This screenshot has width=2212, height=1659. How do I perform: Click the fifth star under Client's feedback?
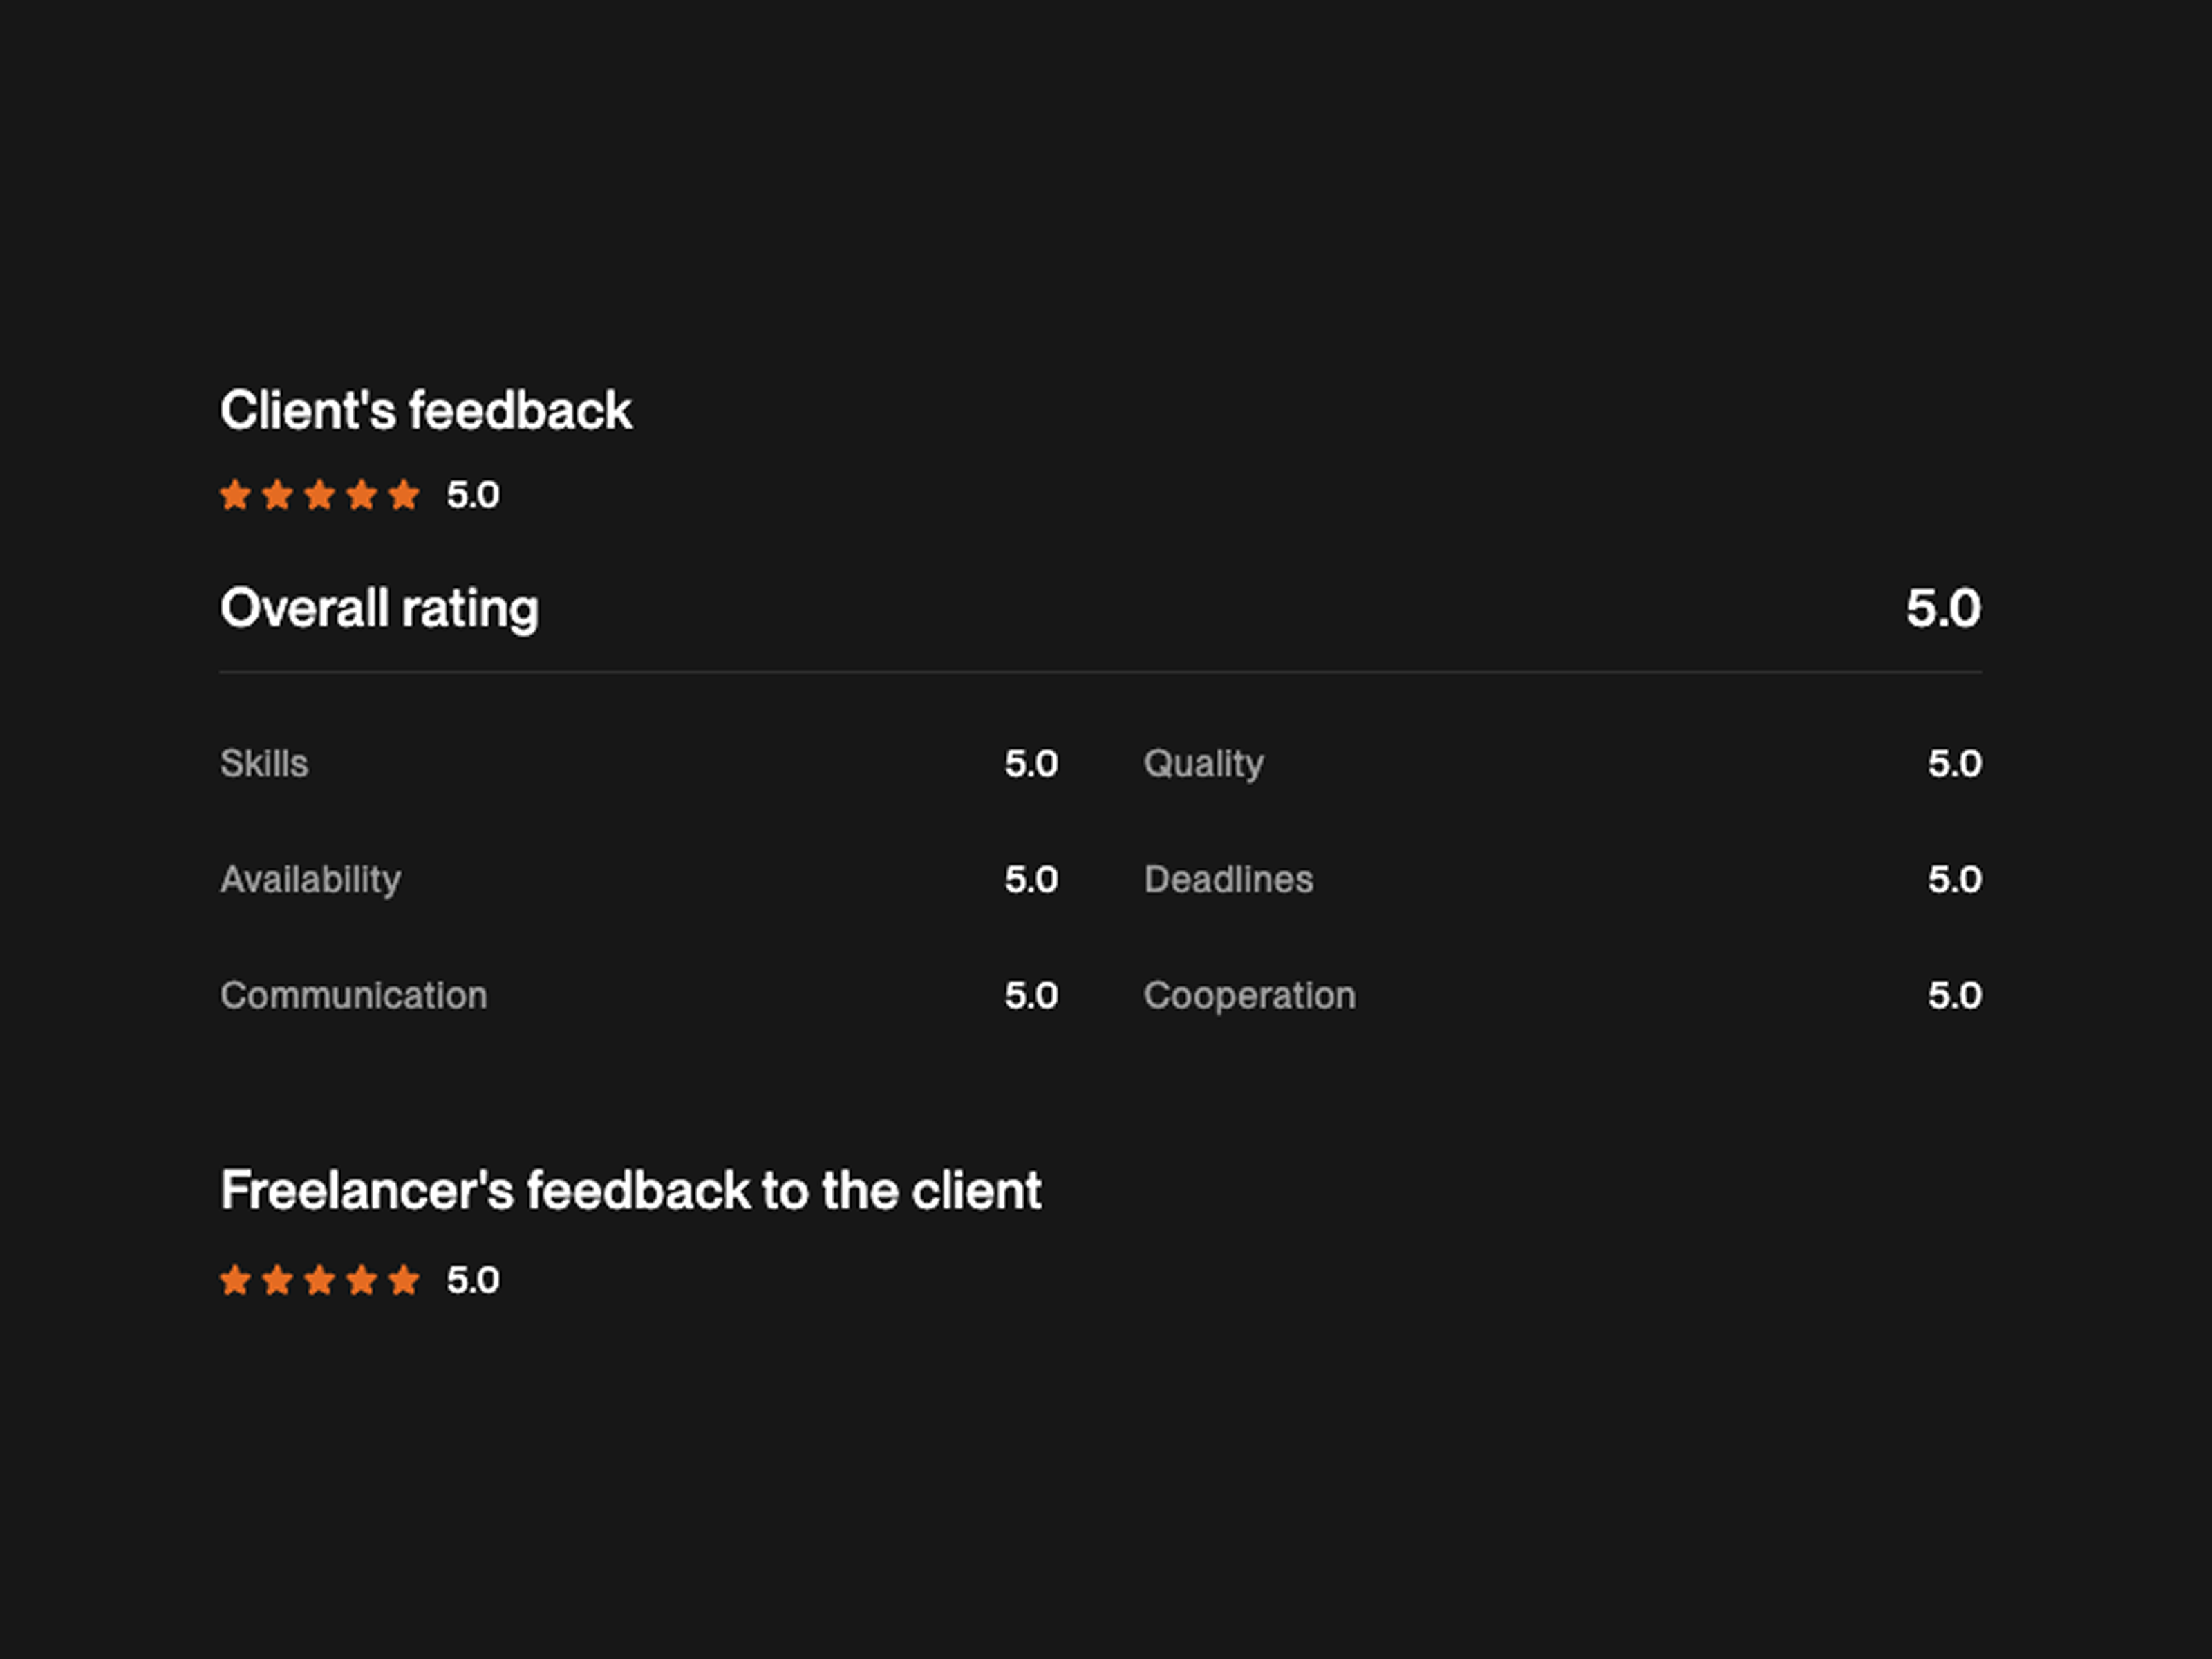click(x=404, y=495)
